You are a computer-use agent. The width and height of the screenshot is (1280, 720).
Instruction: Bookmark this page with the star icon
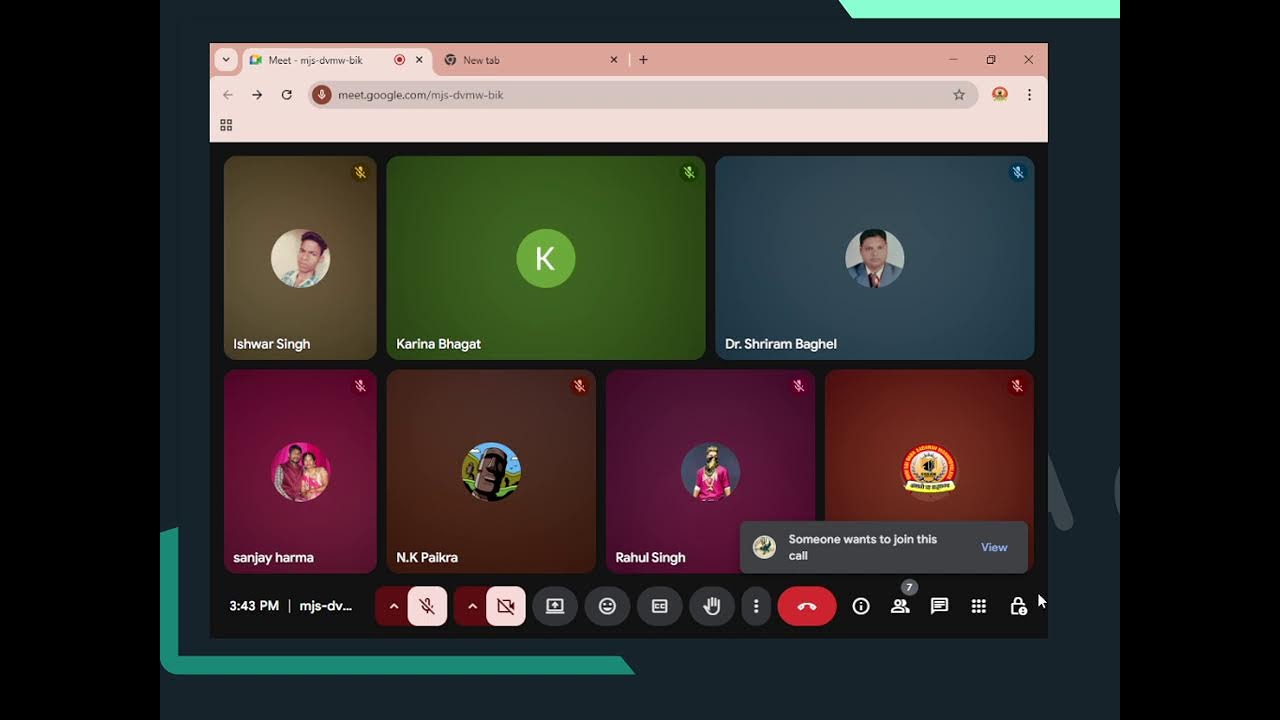coord(959,95)
